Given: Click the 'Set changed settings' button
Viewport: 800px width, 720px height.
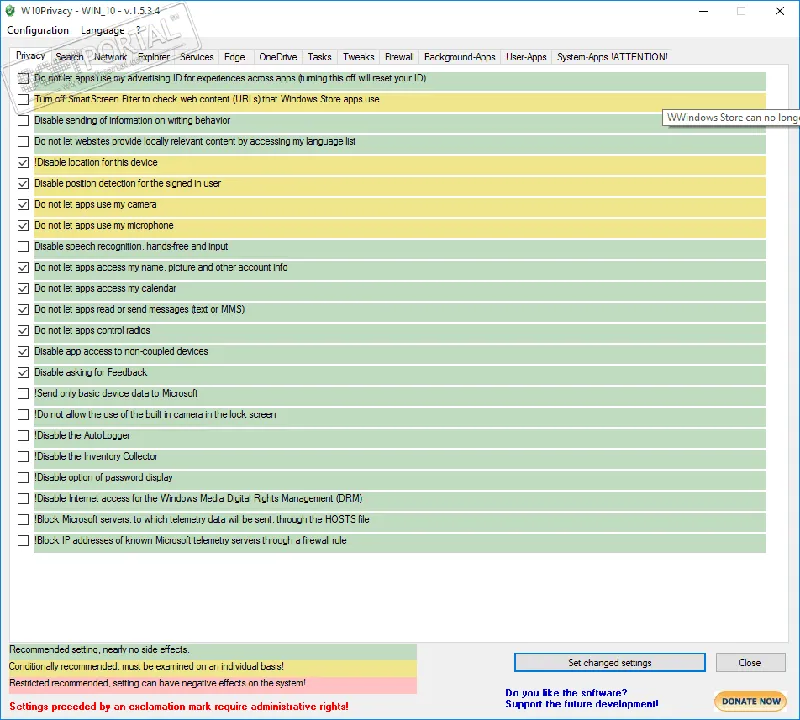Looking at the screenshot, I should [x=610, y=662].
